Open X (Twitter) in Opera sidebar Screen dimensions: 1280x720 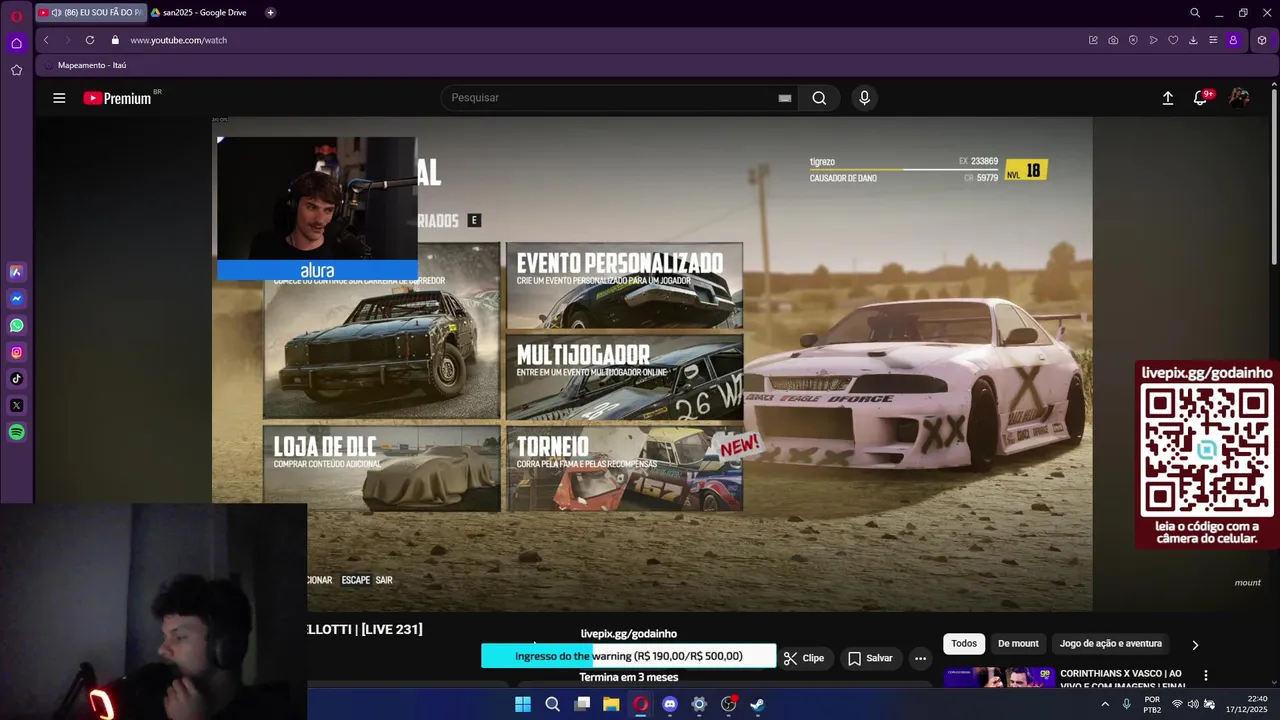pyautogui.click(x=16, y=405)
